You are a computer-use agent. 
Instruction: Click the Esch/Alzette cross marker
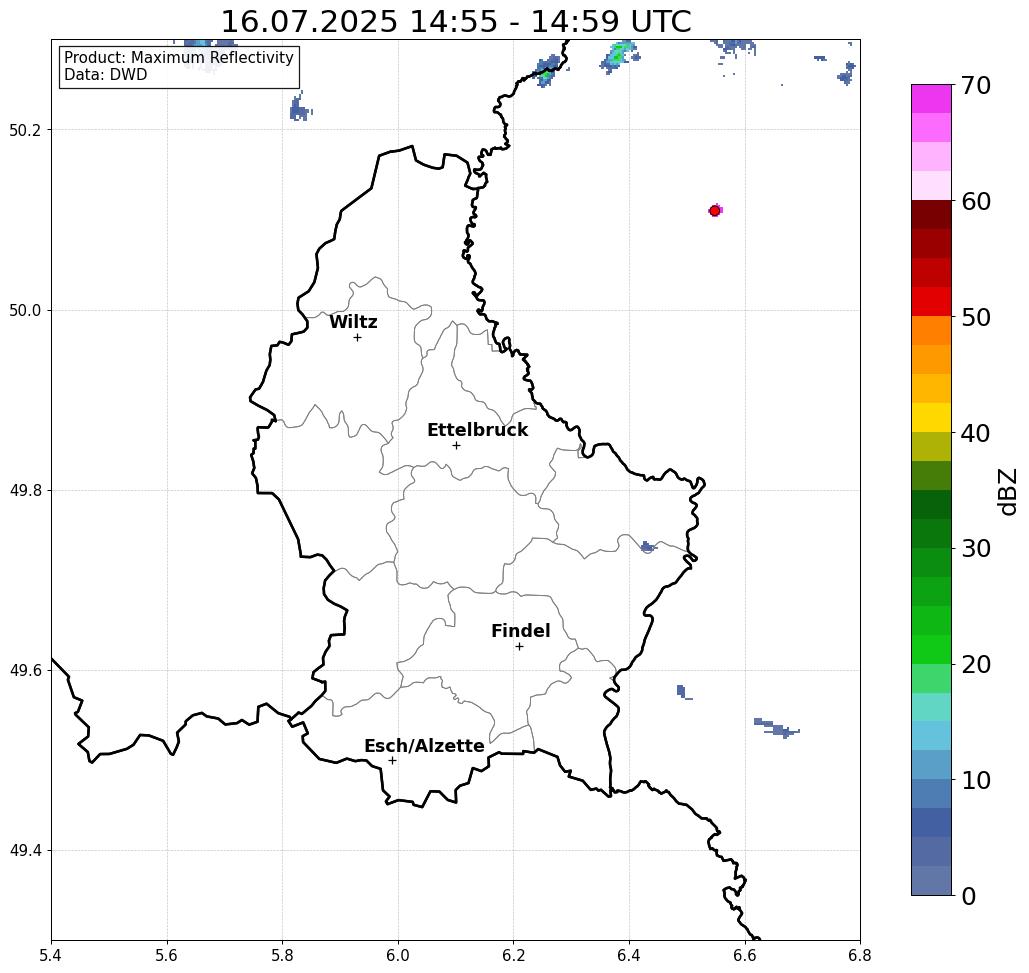(x=392, y=761)
